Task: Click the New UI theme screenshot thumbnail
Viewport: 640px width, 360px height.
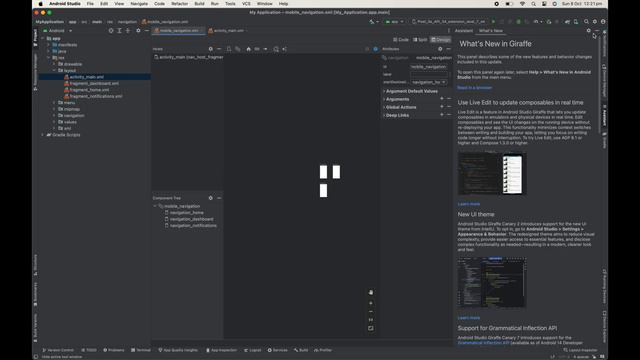Action: (492, 282)
